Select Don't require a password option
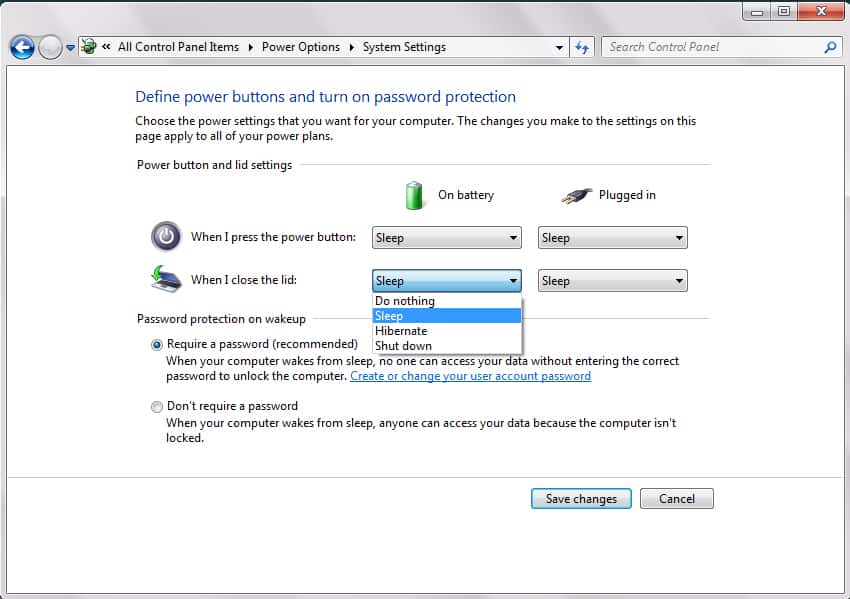This screenshot has height=599, width=850. (156, 407)
